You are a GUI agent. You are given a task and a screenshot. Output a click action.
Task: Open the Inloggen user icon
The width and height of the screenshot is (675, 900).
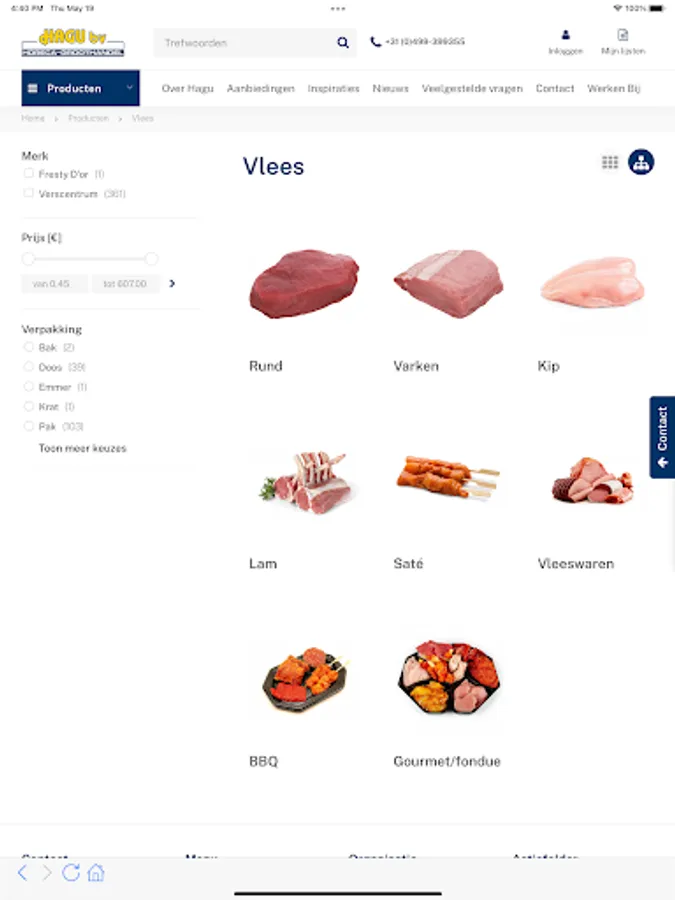coord(565,35)
